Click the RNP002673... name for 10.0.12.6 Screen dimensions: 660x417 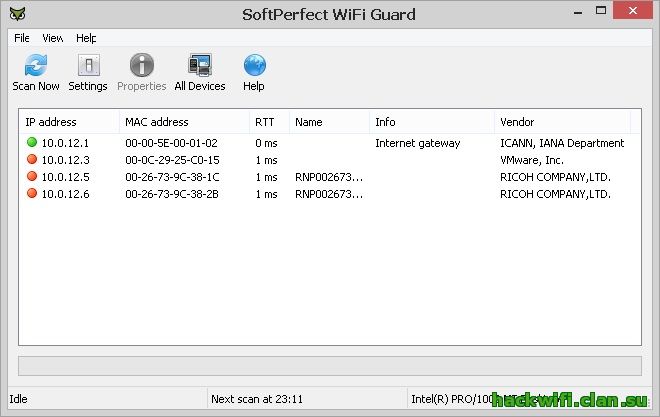329,194
